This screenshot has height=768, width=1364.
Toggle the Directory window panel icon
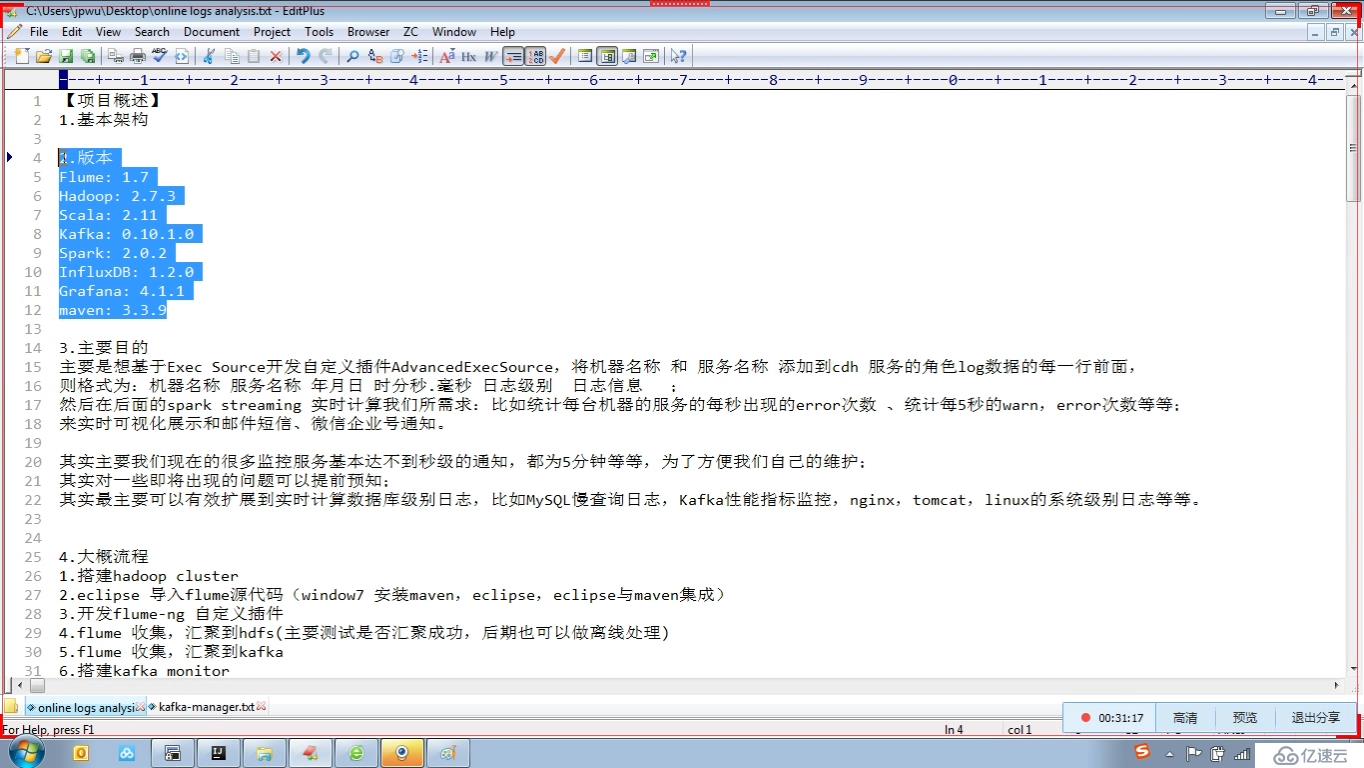585,56
